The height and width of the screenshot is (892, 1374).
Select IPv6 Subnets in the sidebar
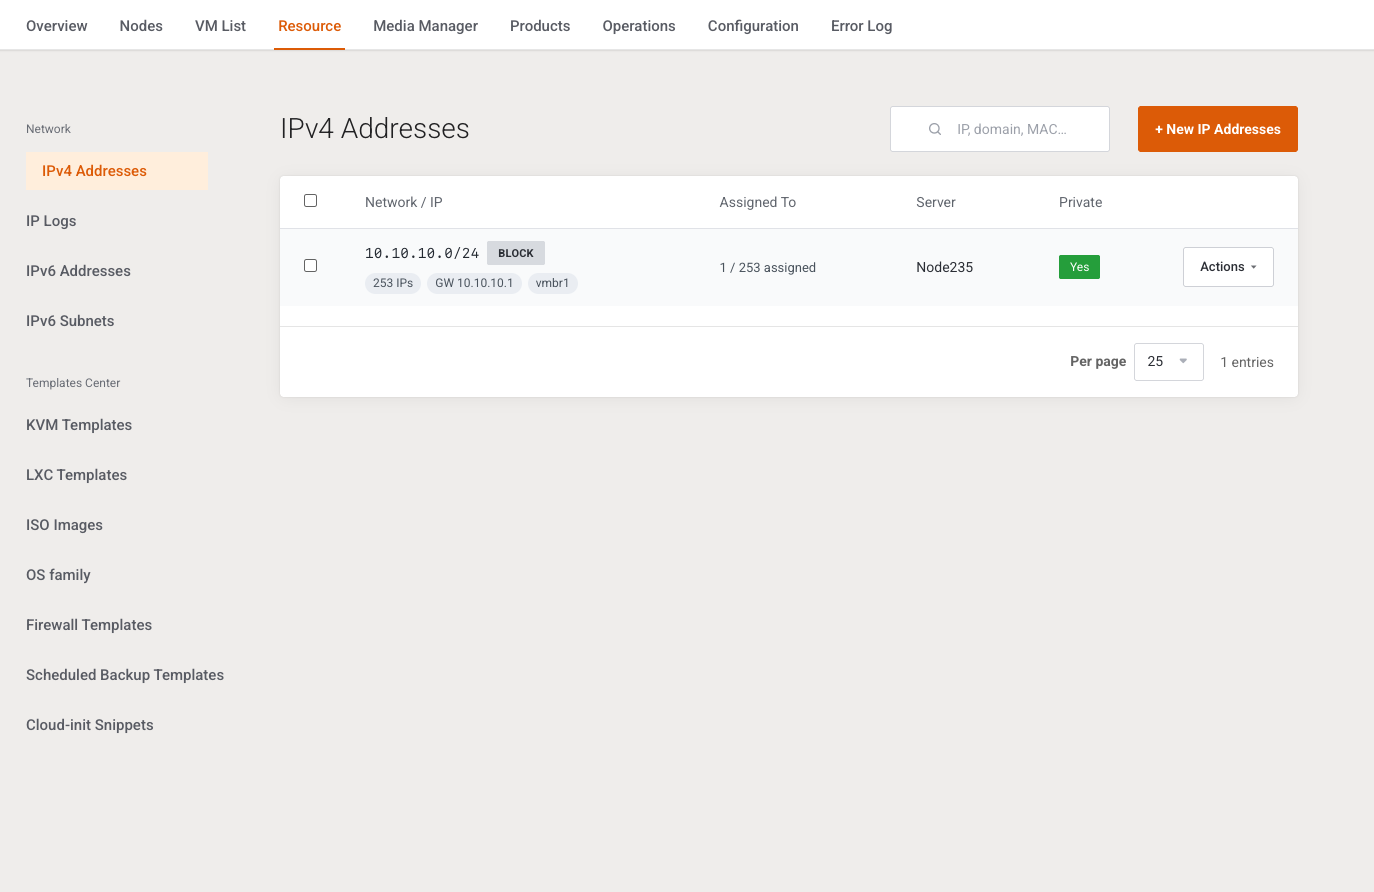(70, 321)
